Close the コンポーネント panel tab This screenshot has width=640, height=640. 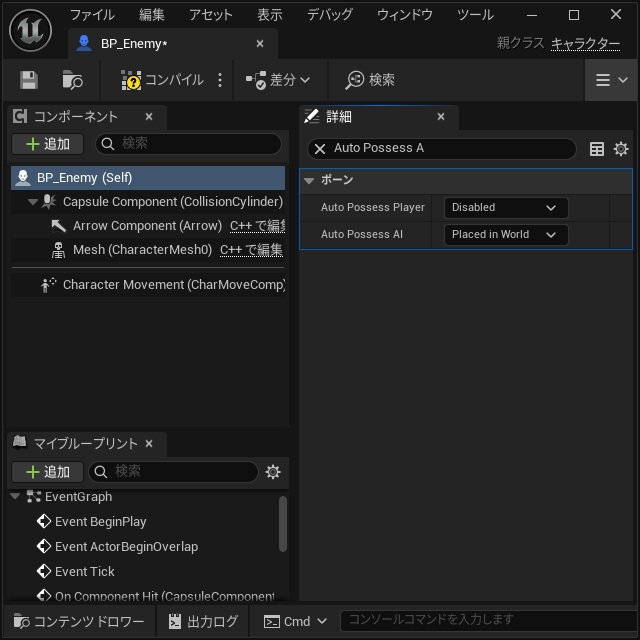coord(149,117)
